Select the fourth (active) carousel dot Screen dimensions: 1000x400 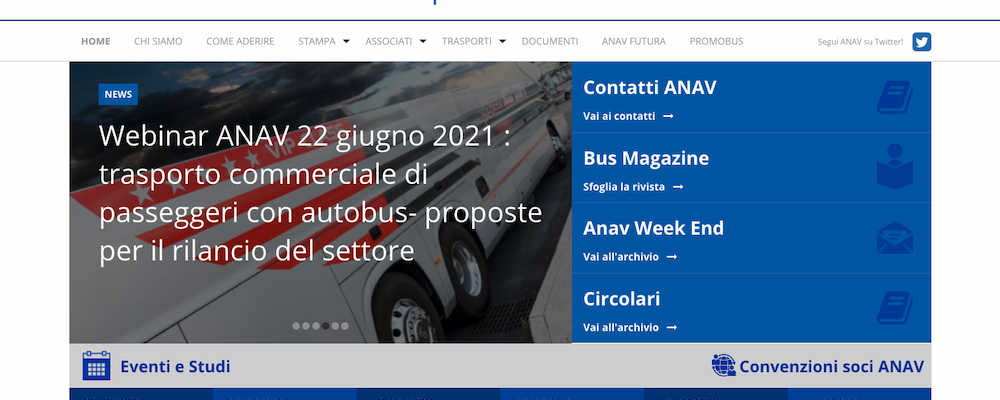pos(325,326)
